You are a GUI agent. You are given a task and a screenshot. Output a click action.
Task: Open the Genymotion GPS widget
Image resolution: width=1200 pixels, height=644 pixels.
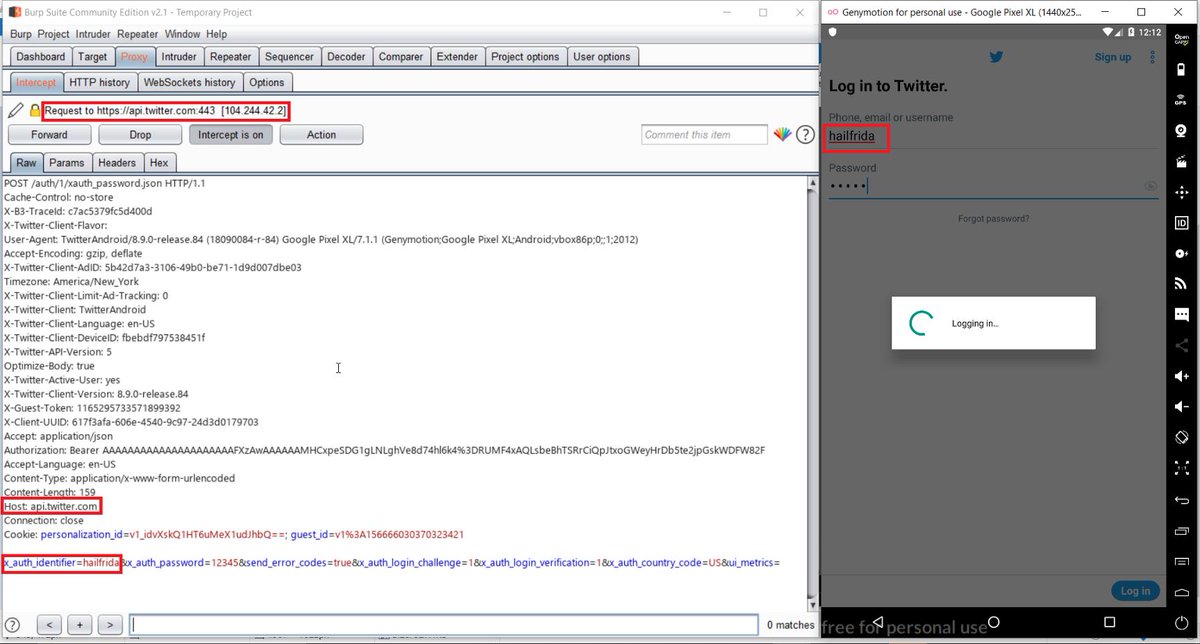pos(1181,101)
